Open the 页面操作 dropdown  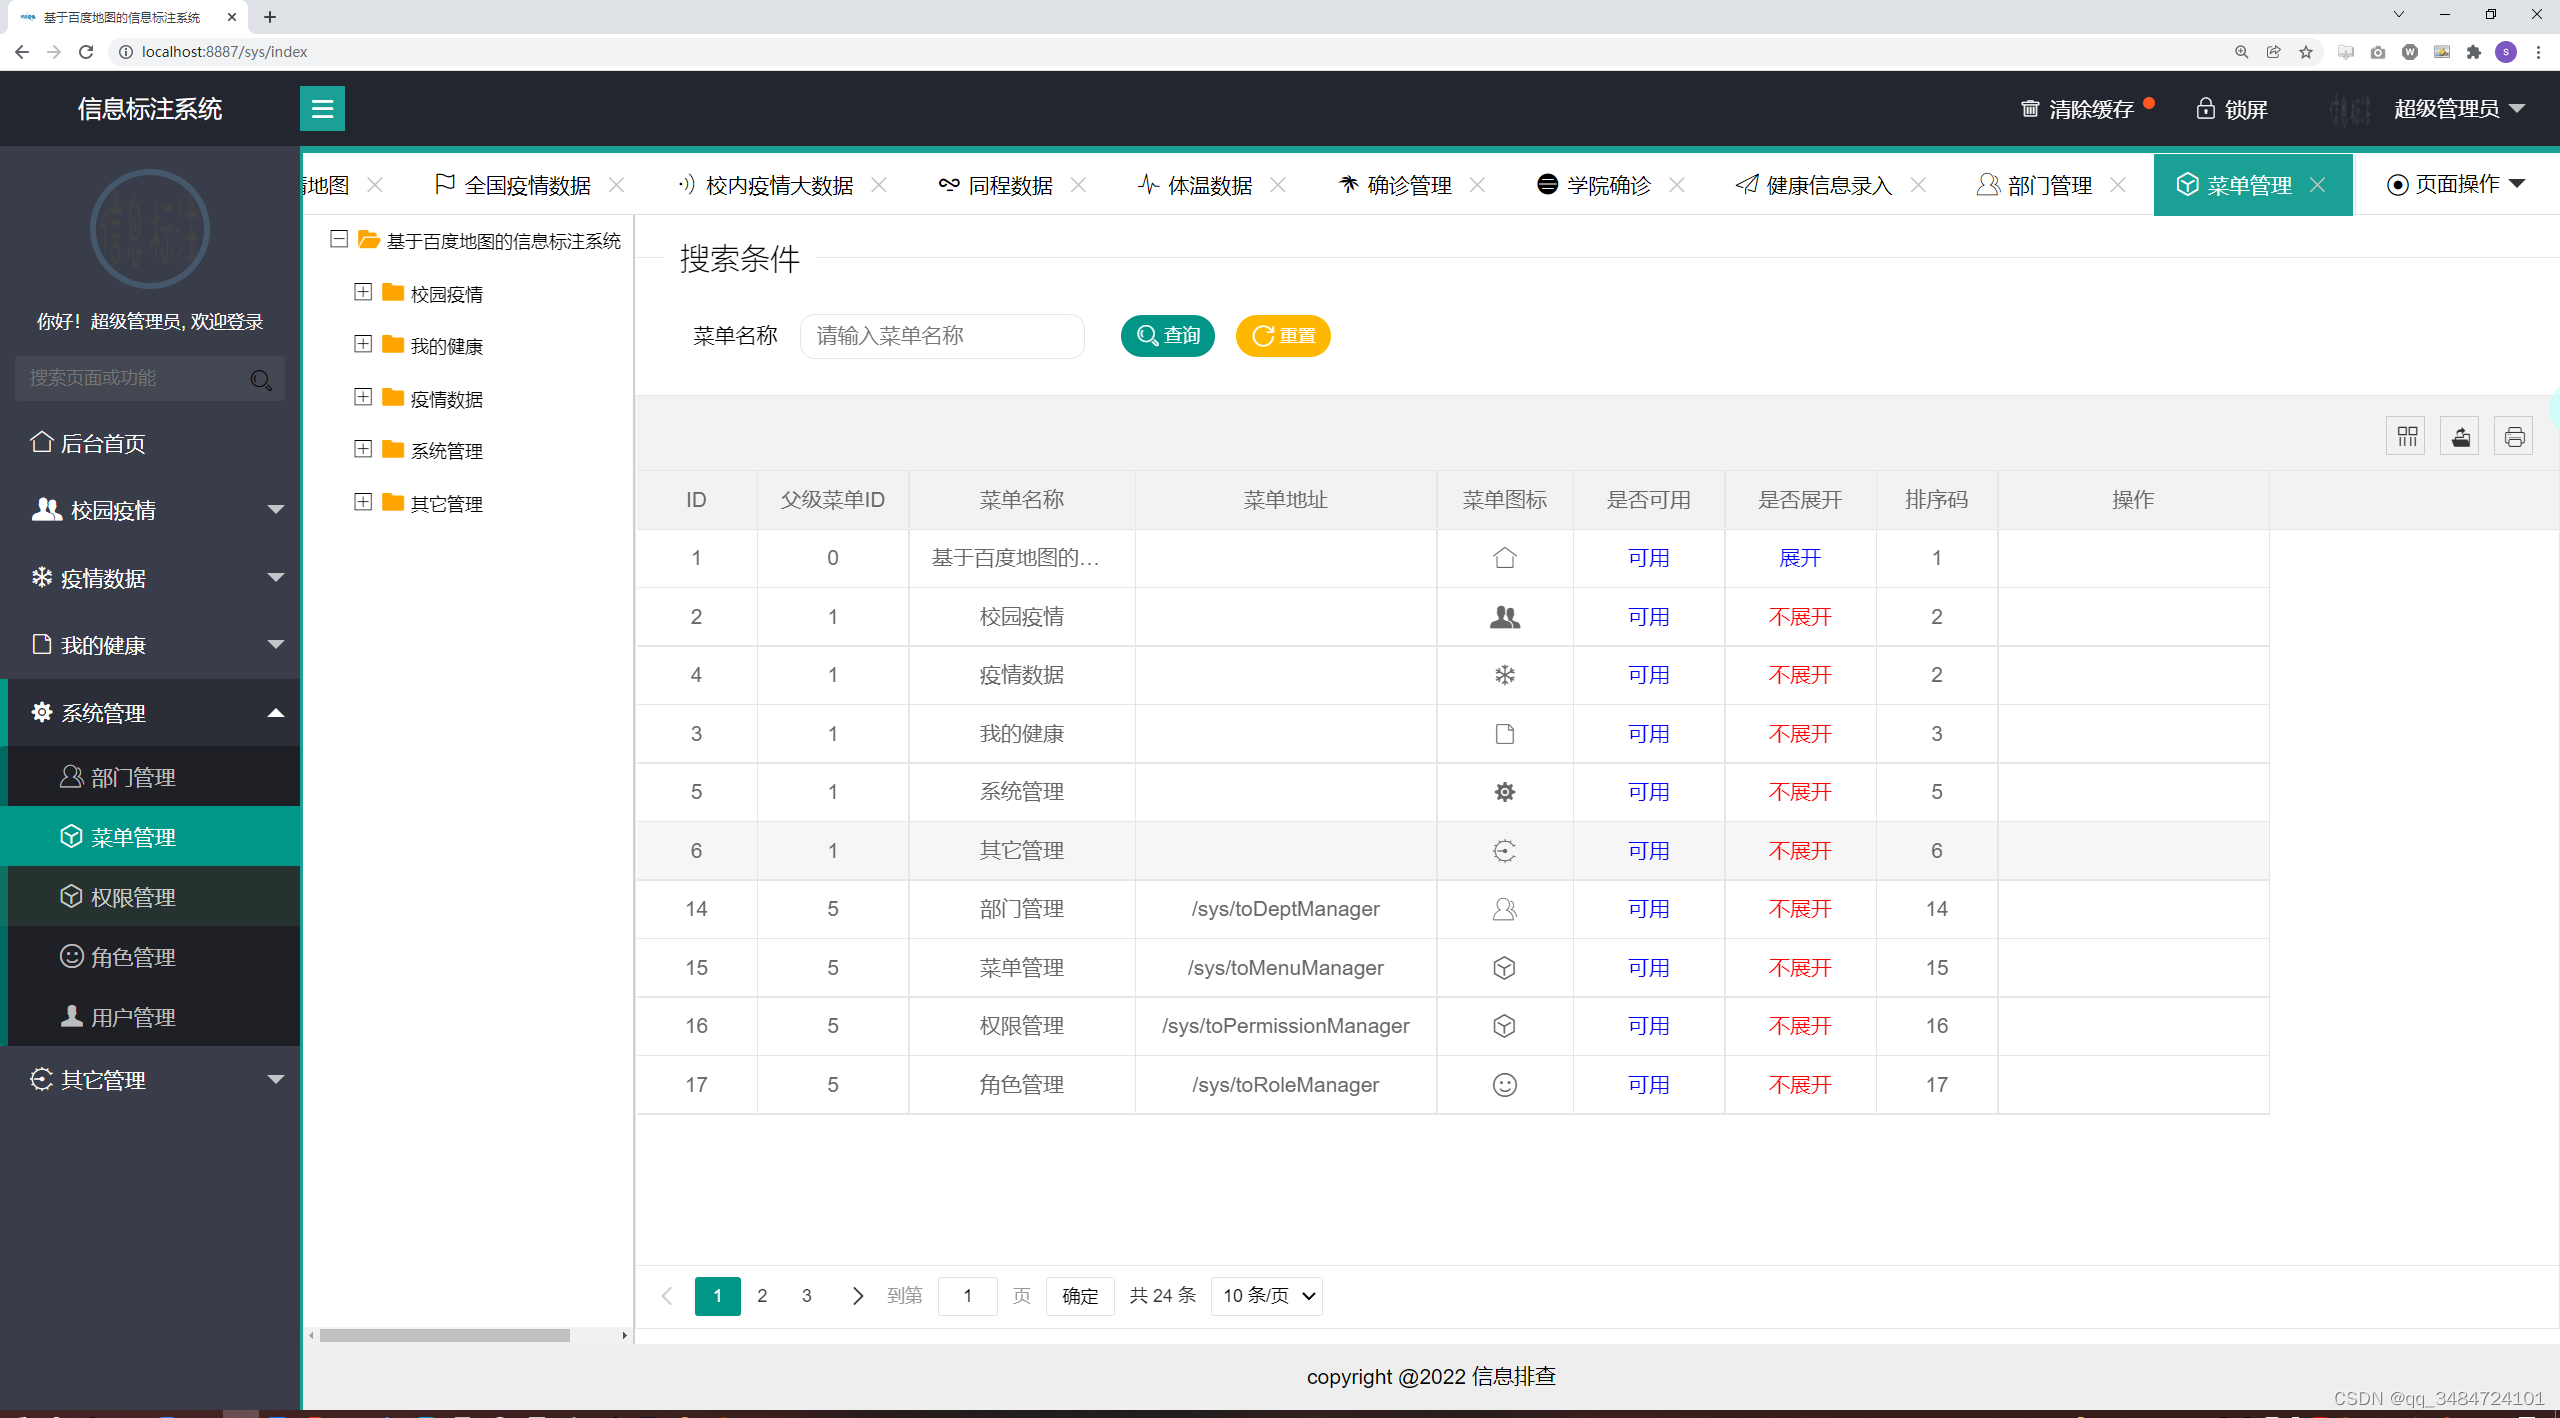coord(2456,184)
